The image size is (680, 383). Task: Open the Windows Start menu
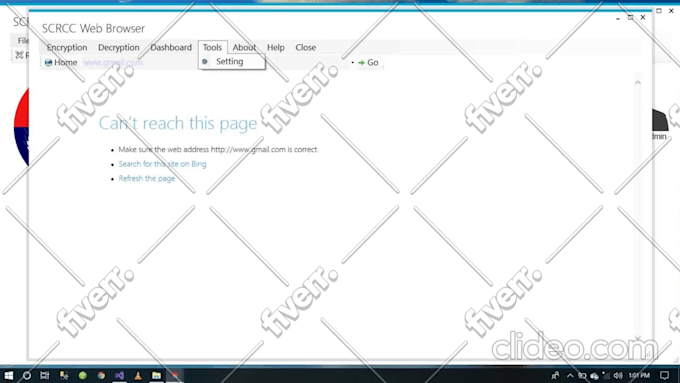click(8, 375)
